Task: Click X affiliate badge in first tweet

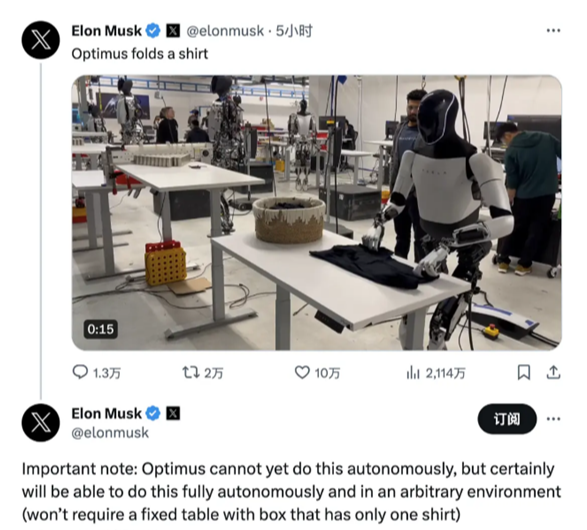Action: (173, 31)
